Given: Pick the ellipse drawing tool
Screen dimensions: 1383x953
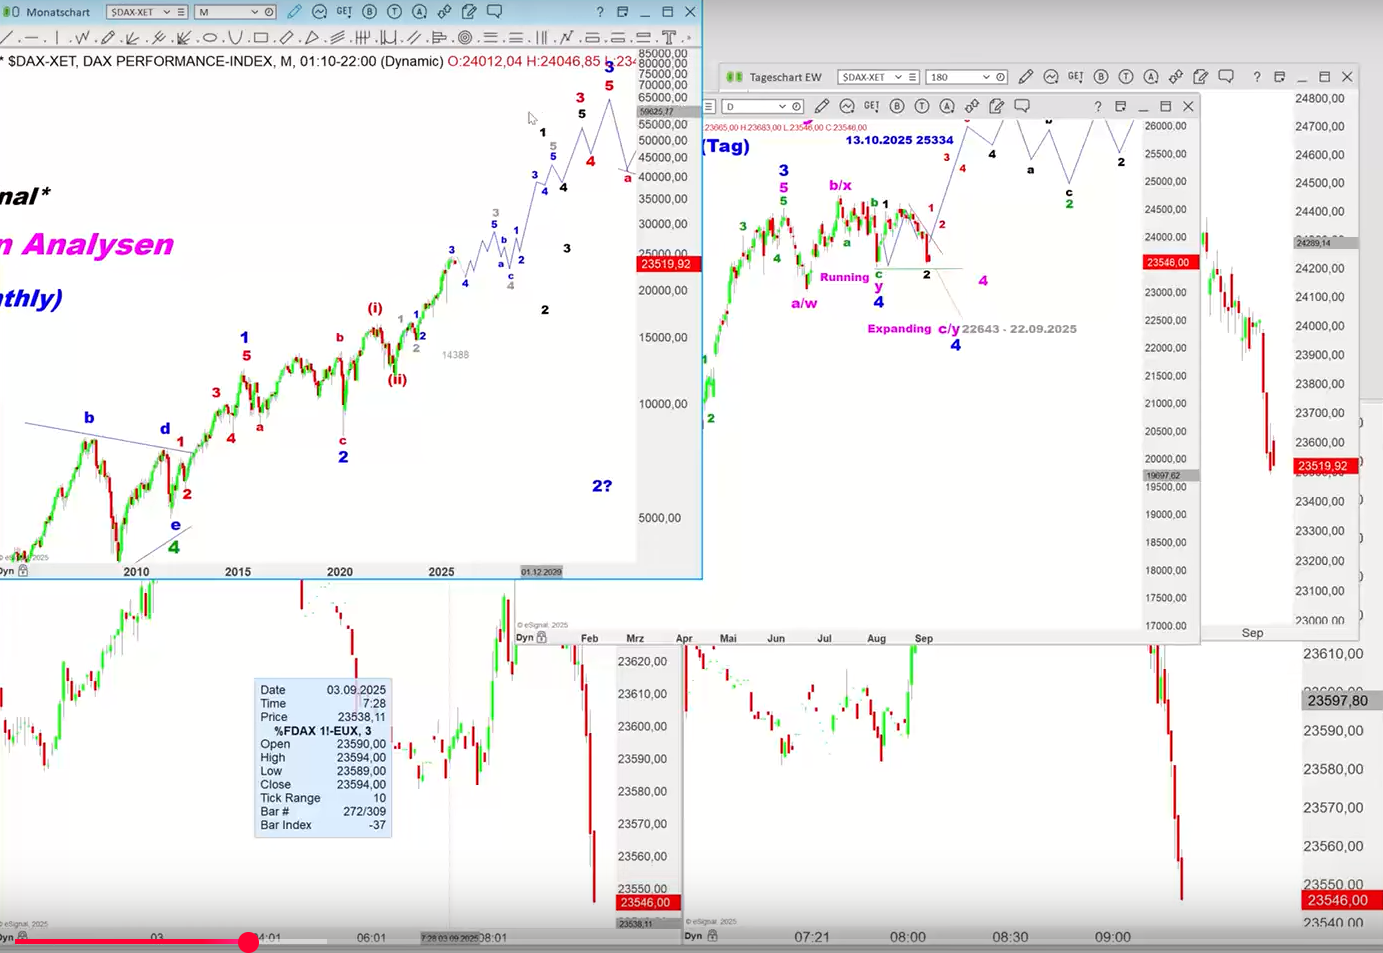Looking at the screenshot, I should [x=210, y=38].
